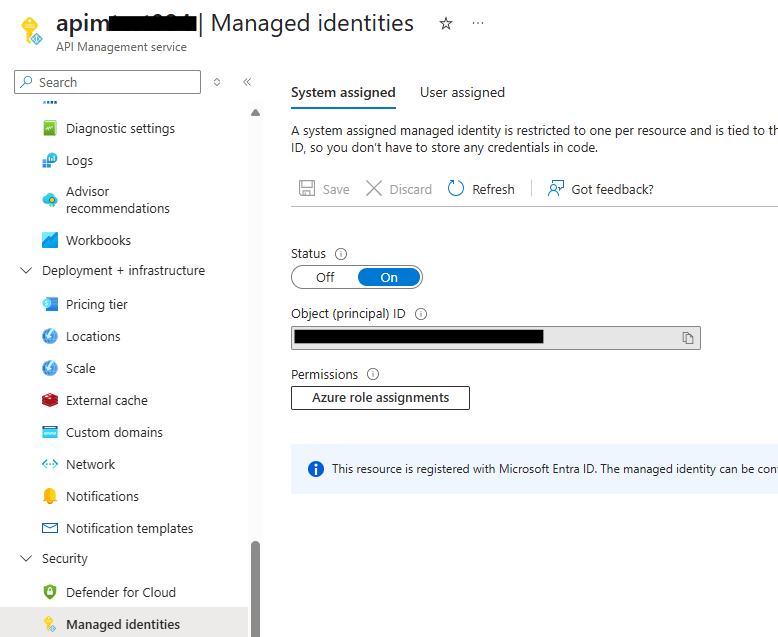Click the info icon next to Status
The width and height of the screenshot is (778, 637).
[x=341, y=254]
